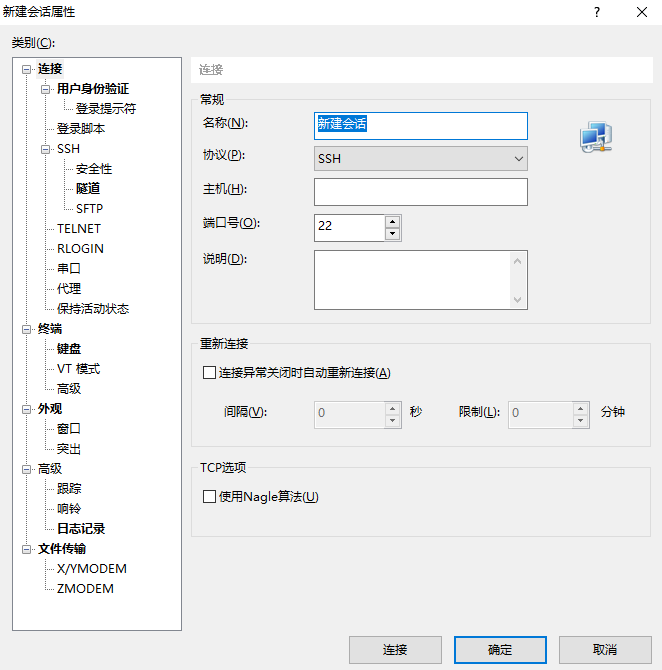The height and width of the screenshot is (670, 662).
Task: Collapse the 高级 category node
Action: [x=26, y=469]
